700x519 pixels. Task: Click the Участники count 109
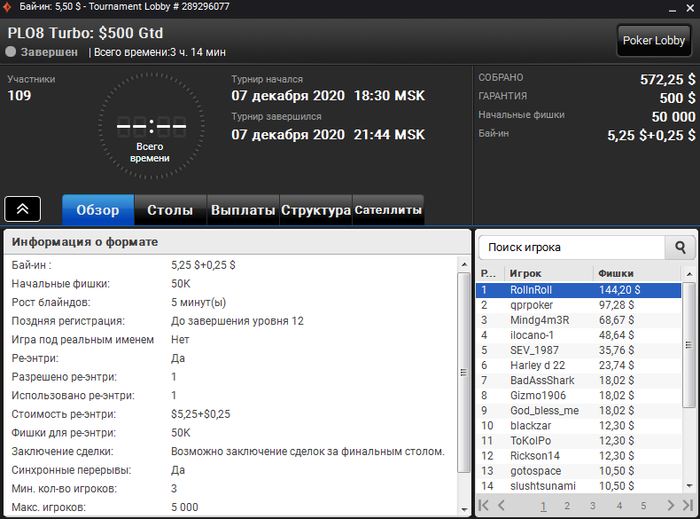(19, 95)
